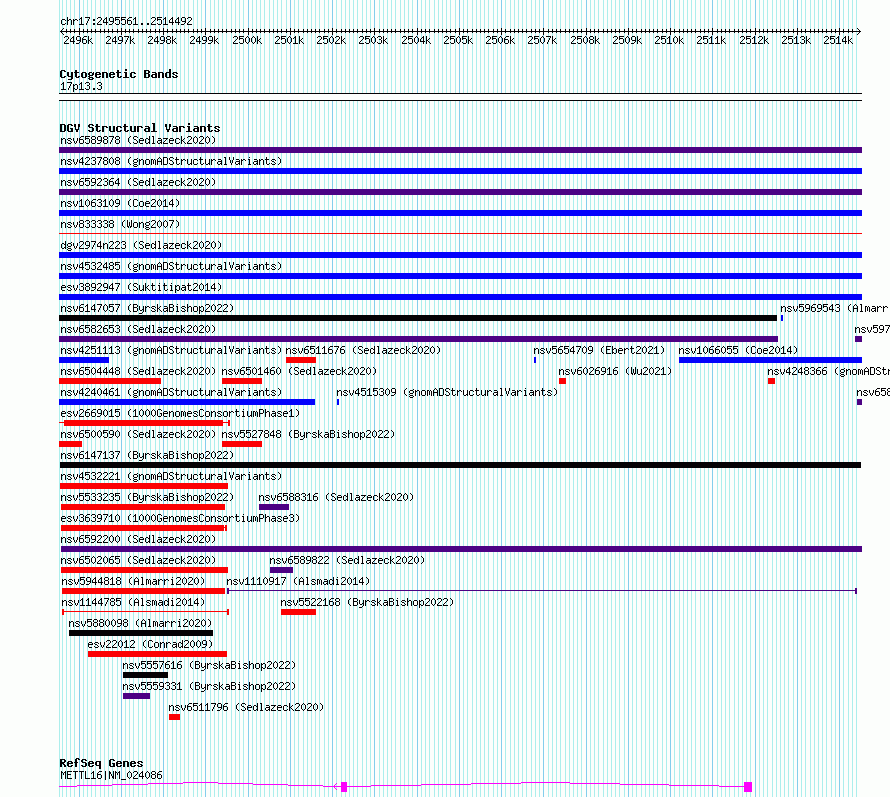Screen dimensions: 890x797
Task: Click the nsv6511676 (Sedlazeck2020) label
Action: point(363,350)
